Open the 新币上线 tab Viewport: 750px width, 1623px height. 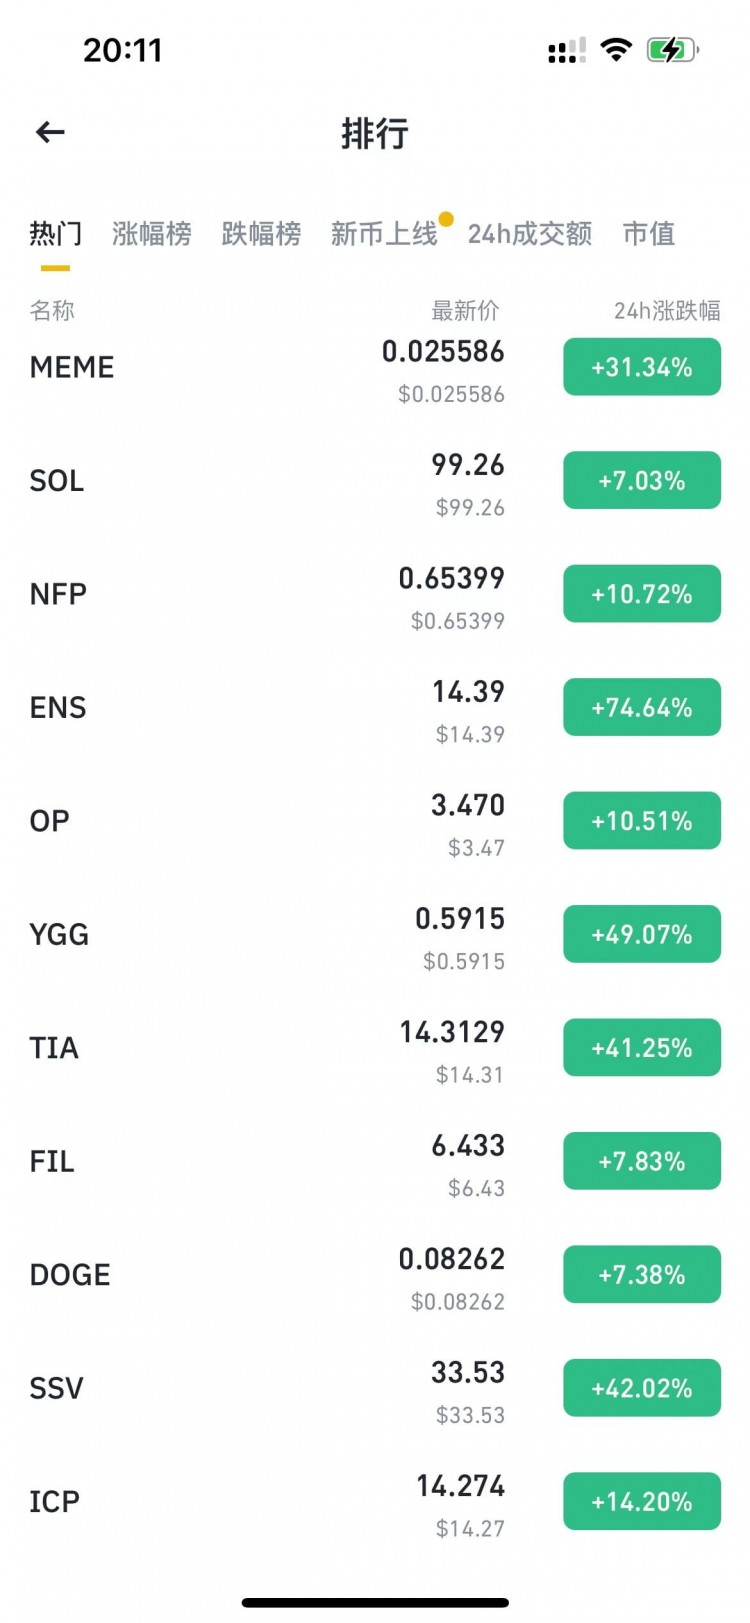tap(385, 234)
